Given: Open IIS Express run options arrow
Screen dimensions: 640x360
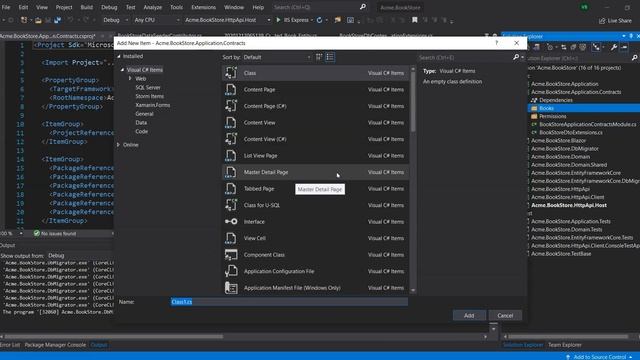Looking at the screenshot, I should pyautogui.click(x=312, y=20).
